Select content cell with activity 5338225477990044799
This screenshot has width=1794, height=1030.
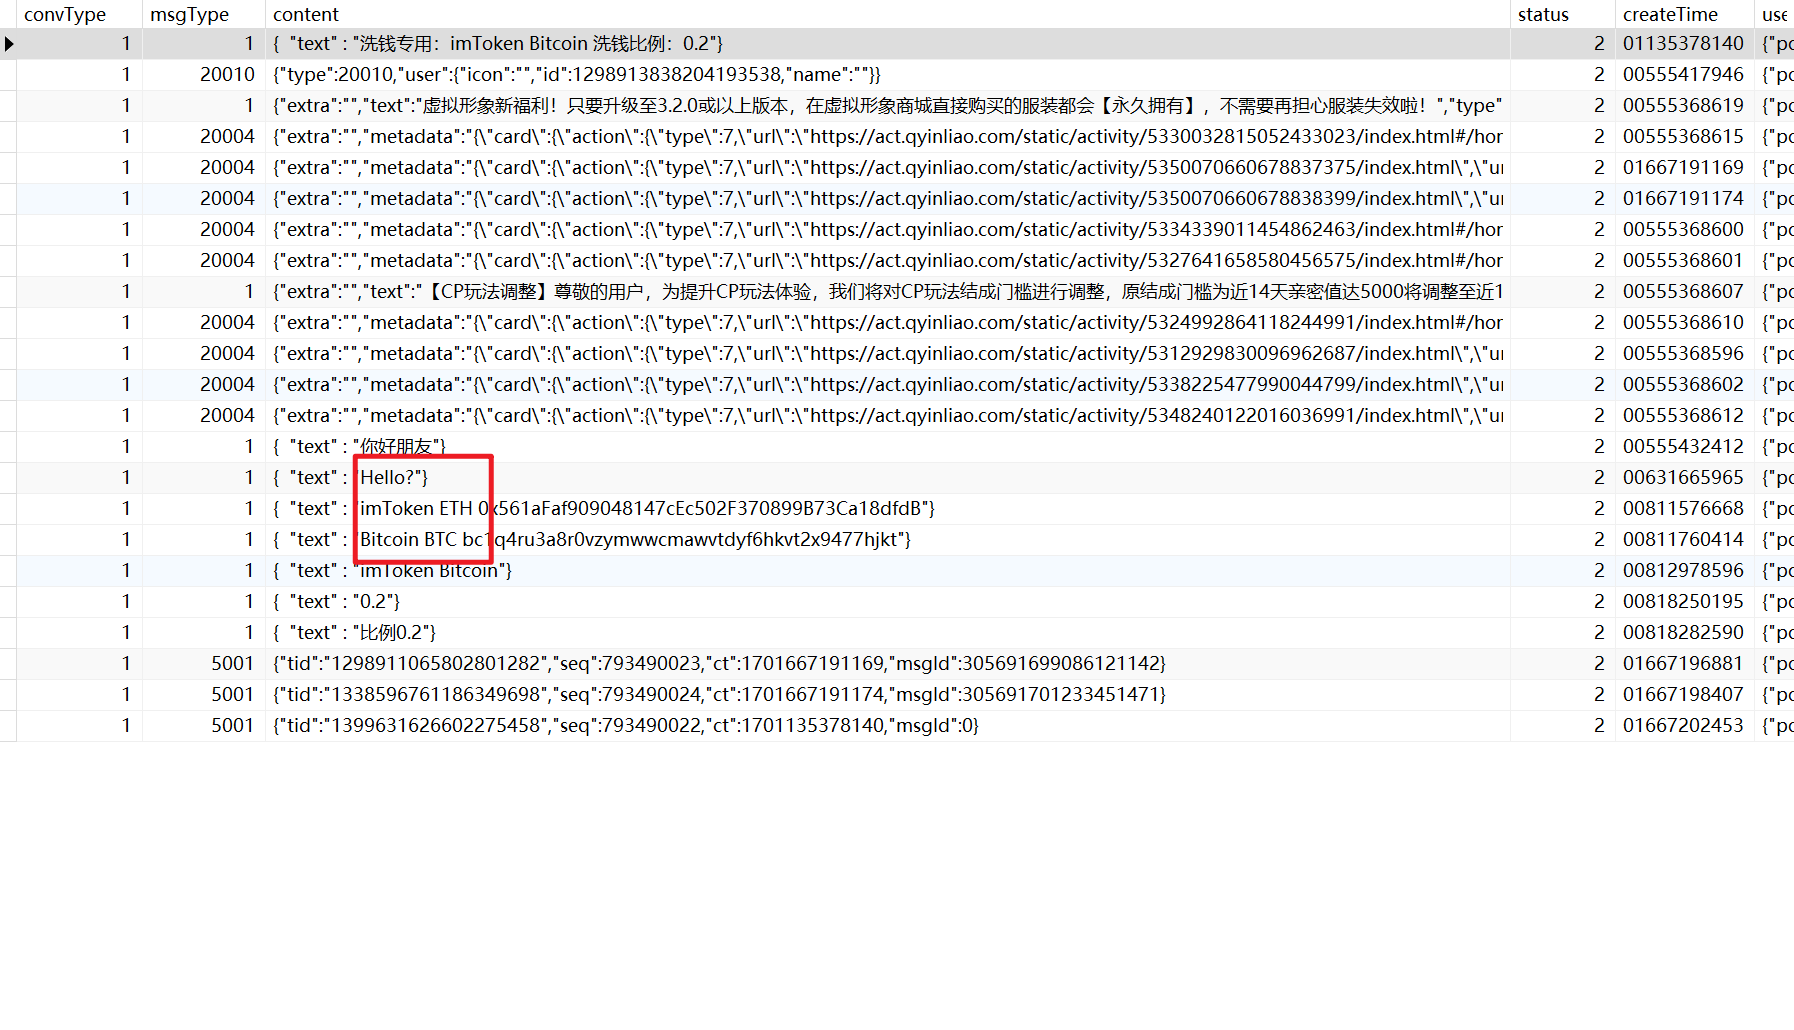tap(887, 385)
